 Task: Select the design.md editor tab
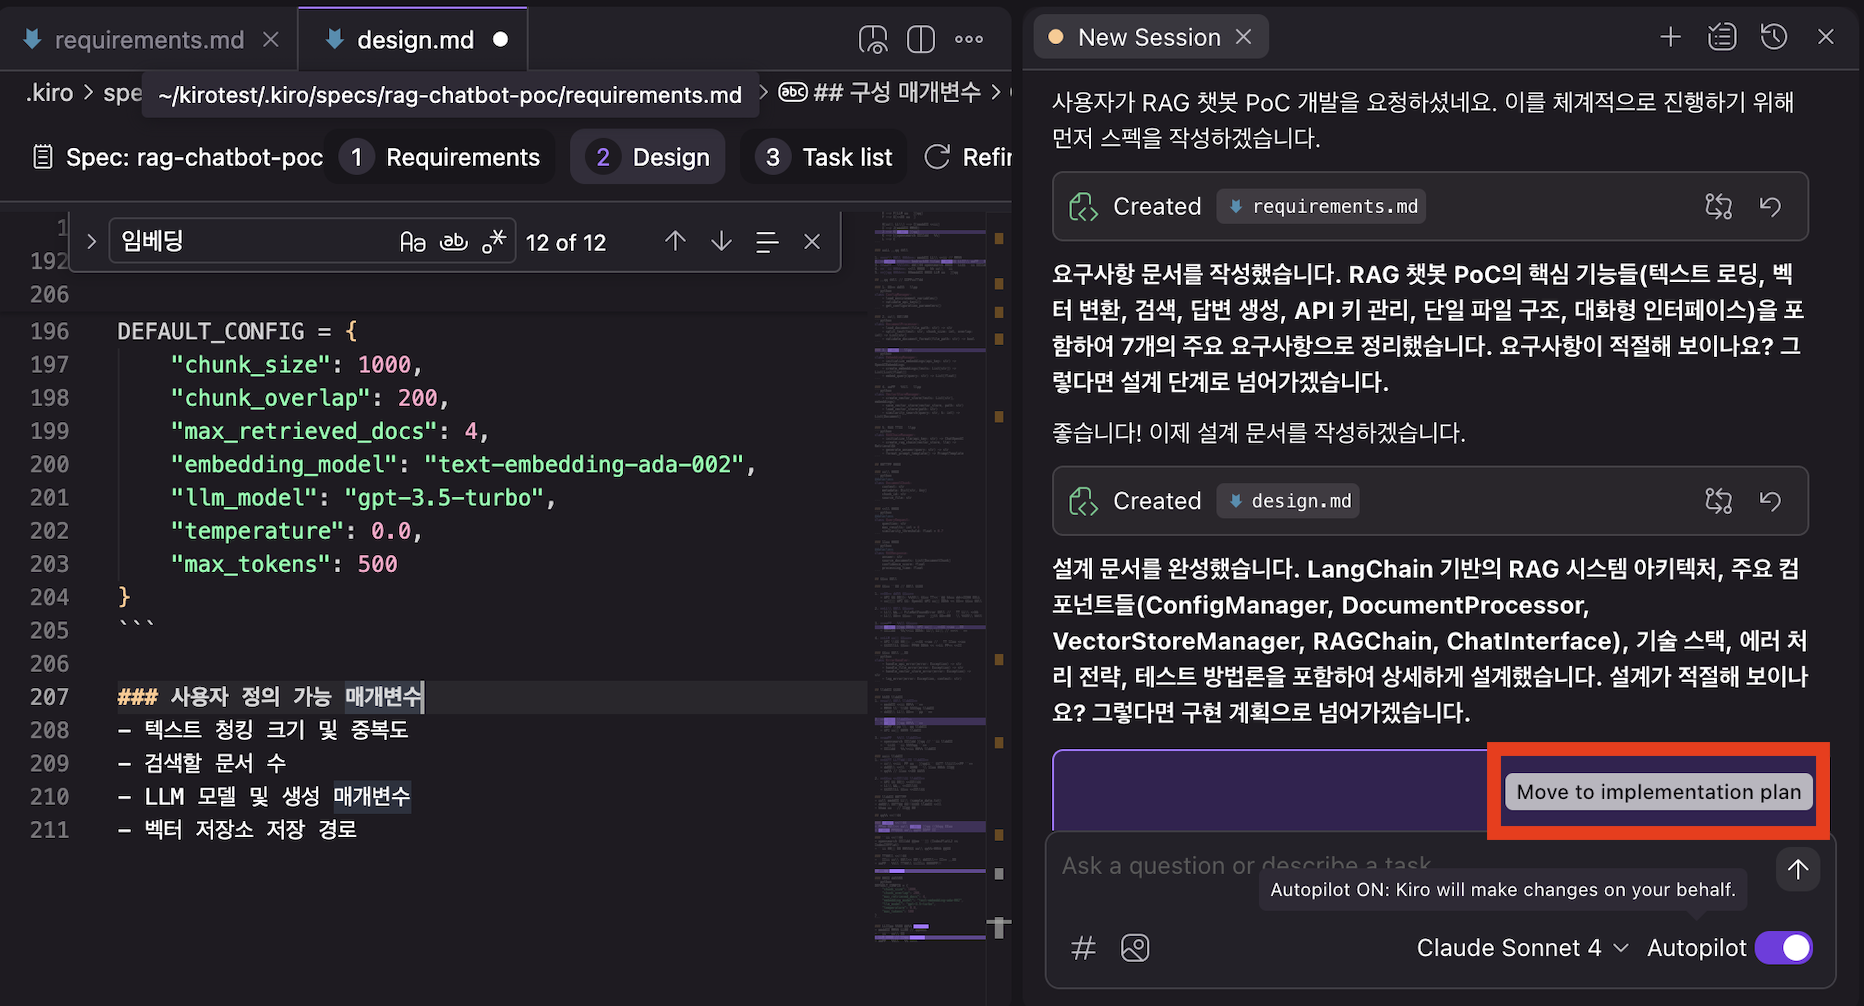414,40
